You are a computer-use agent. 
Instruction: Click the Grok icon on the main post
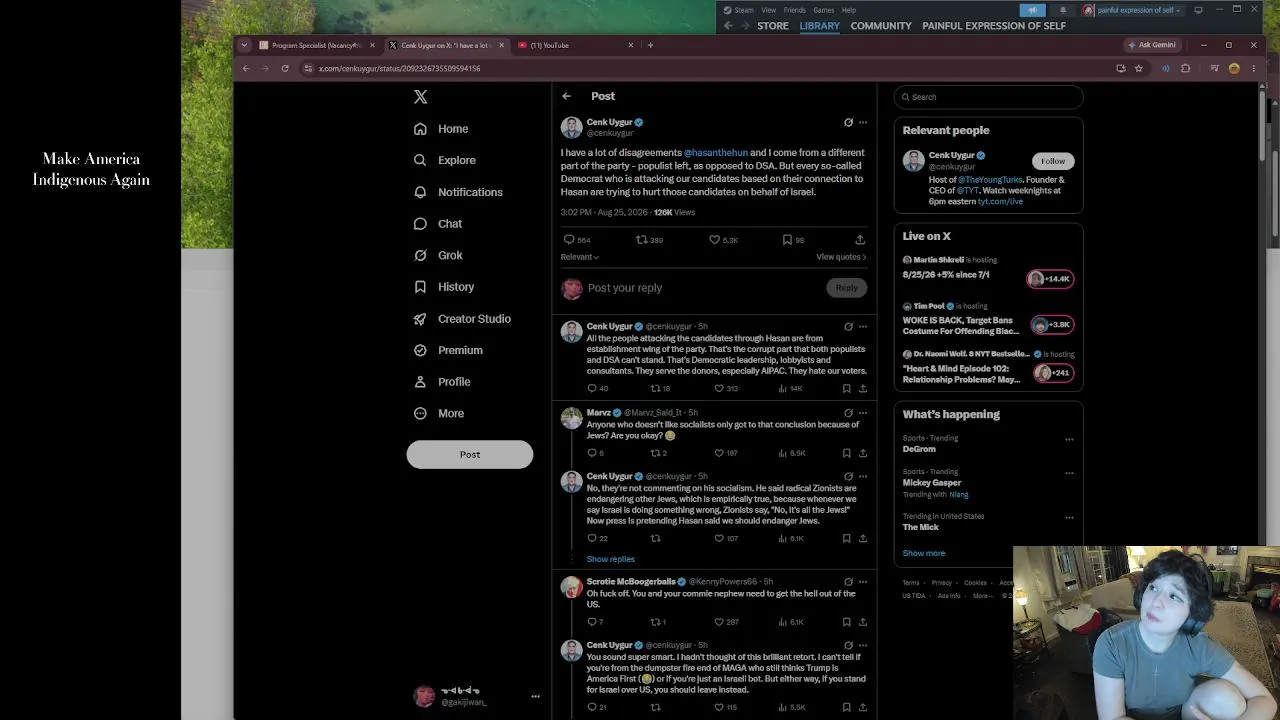click(848, 122)
